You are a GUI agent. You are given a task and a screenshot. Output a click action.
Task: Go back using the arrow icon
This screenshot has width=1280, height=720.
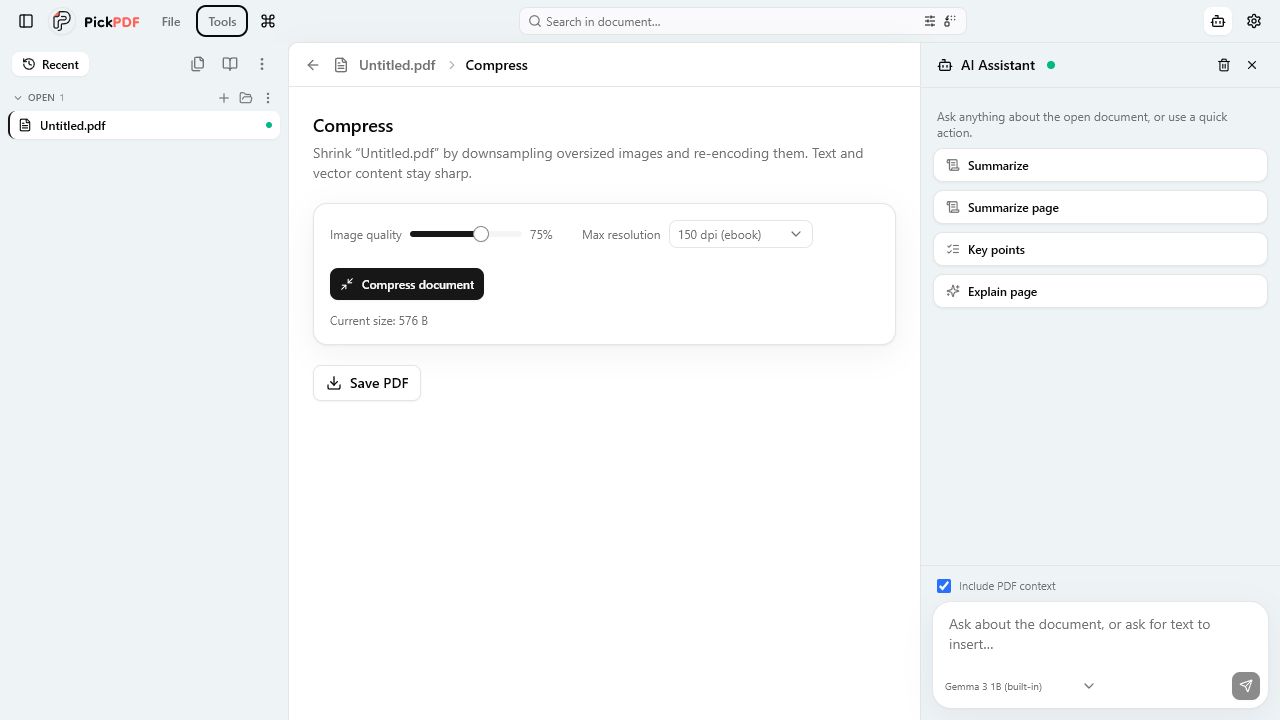(x=313, y=65)
